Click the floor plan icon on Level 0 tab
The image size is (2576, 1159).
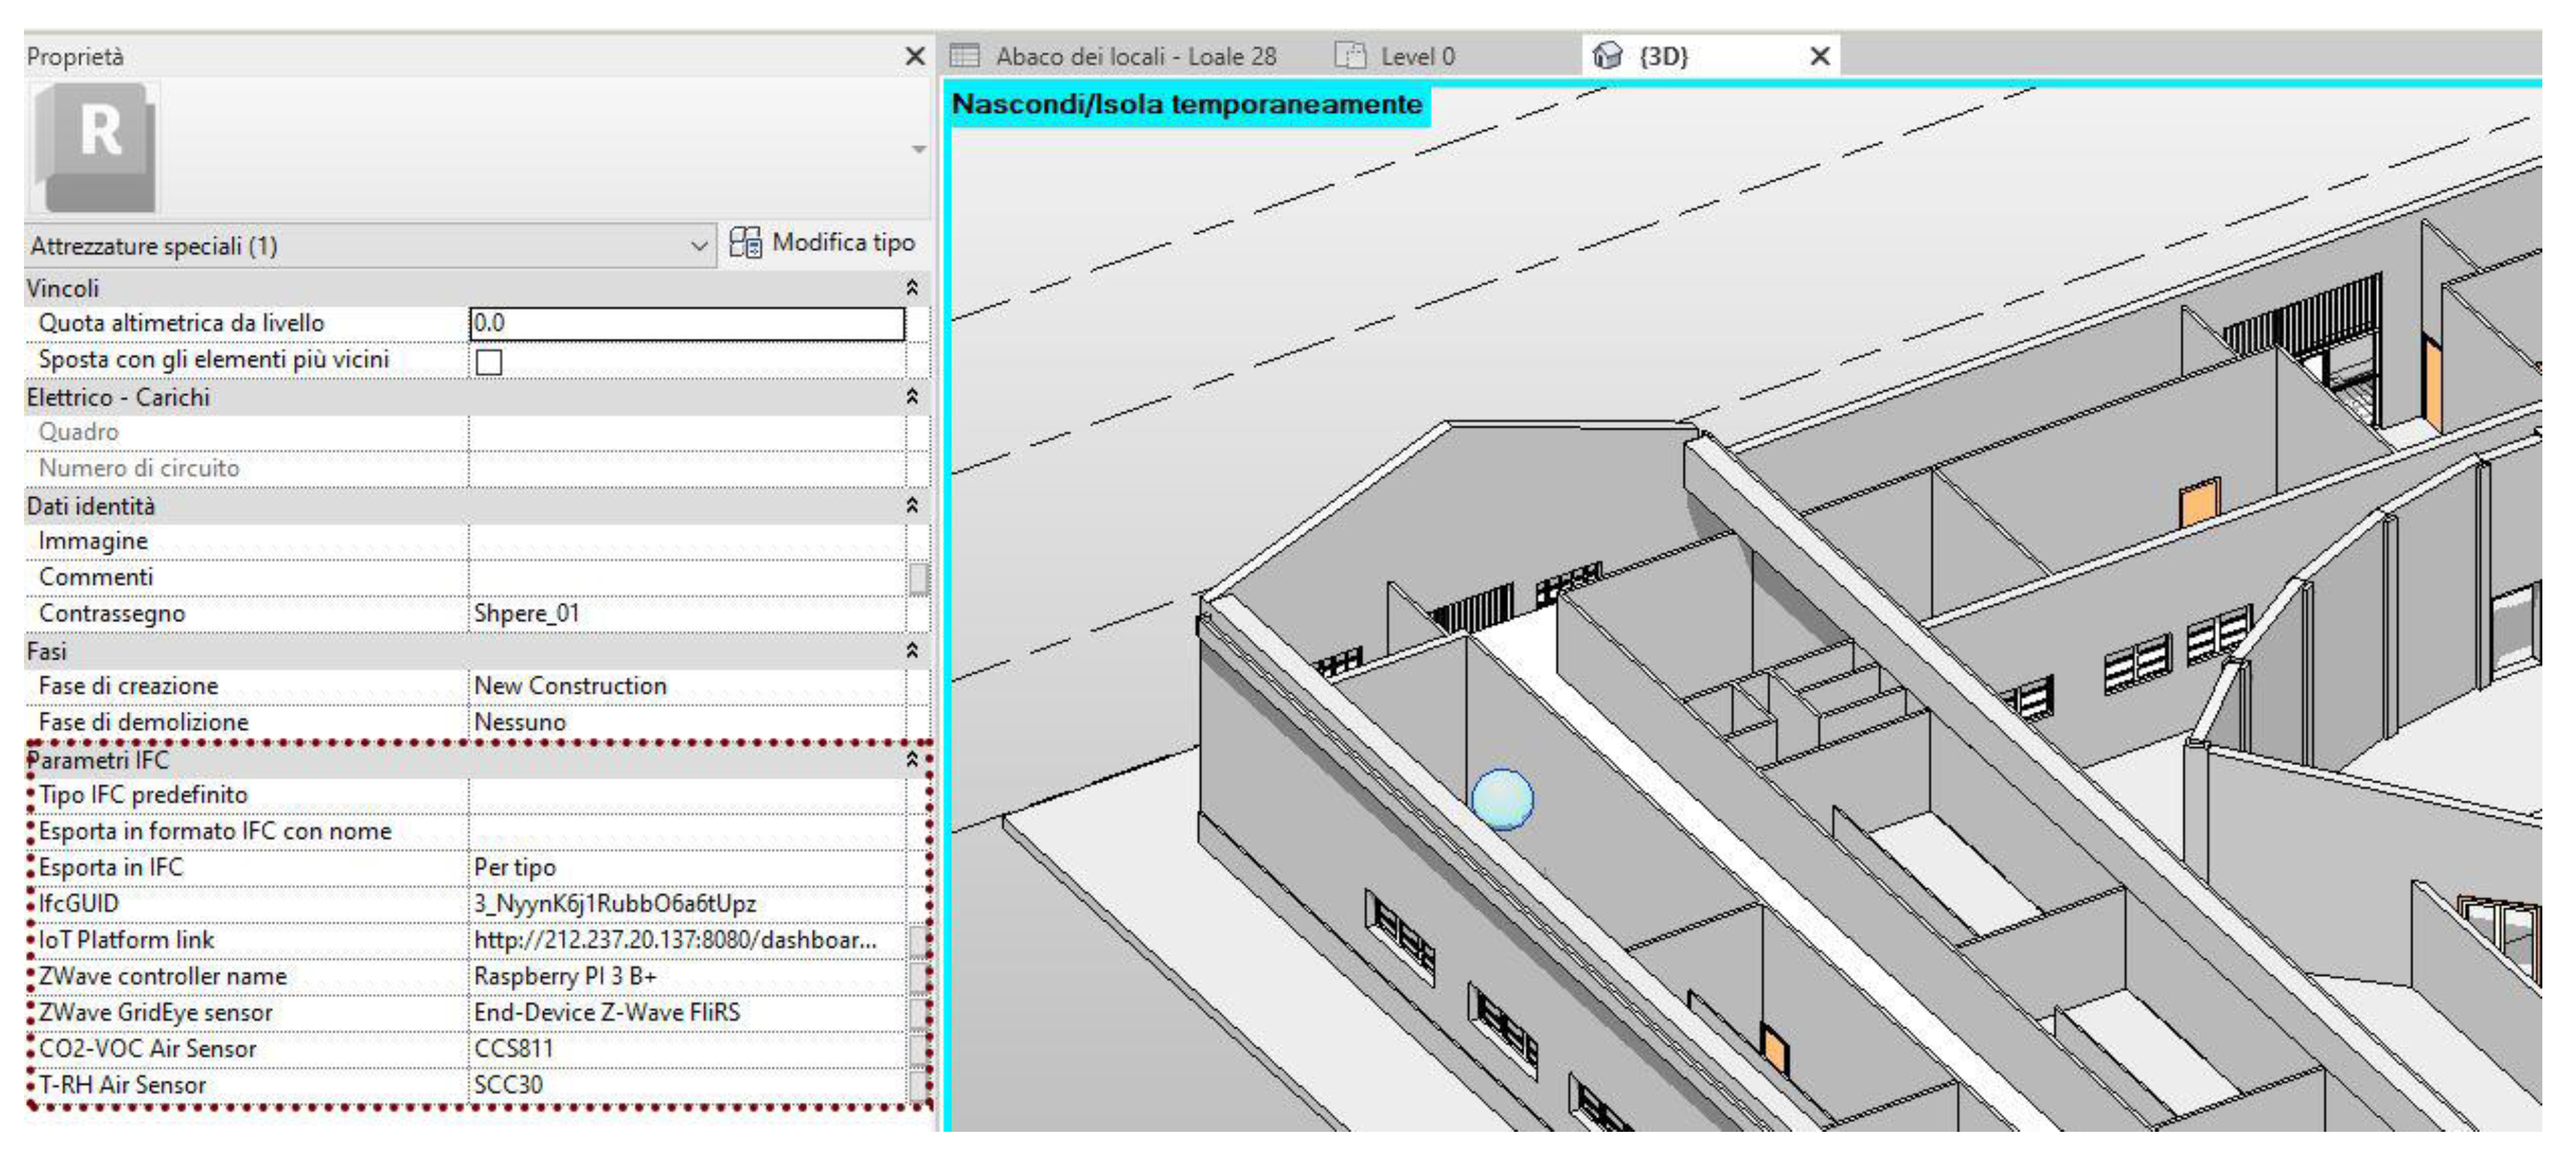pos(1350,56)
